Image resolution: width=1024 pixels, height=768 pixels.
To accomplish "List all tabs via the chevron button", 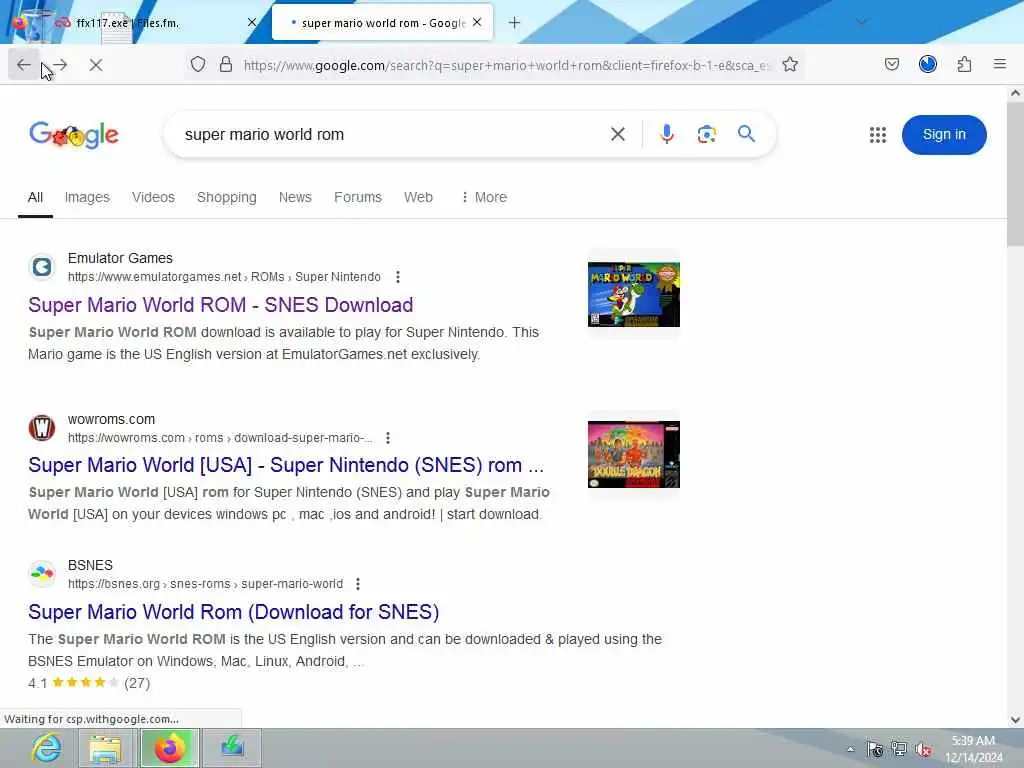I will click(x=862, y=22).
